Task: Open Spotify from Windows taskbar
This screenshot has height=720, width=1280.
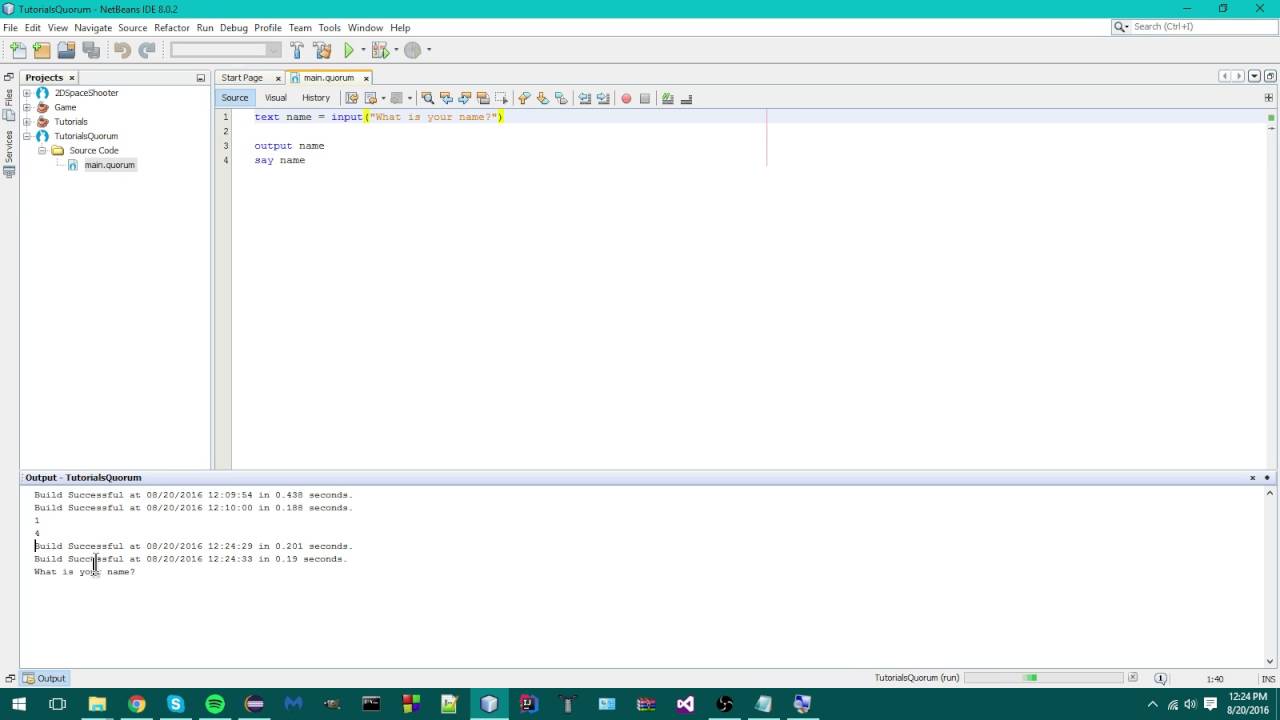Action: coord(215,704)
